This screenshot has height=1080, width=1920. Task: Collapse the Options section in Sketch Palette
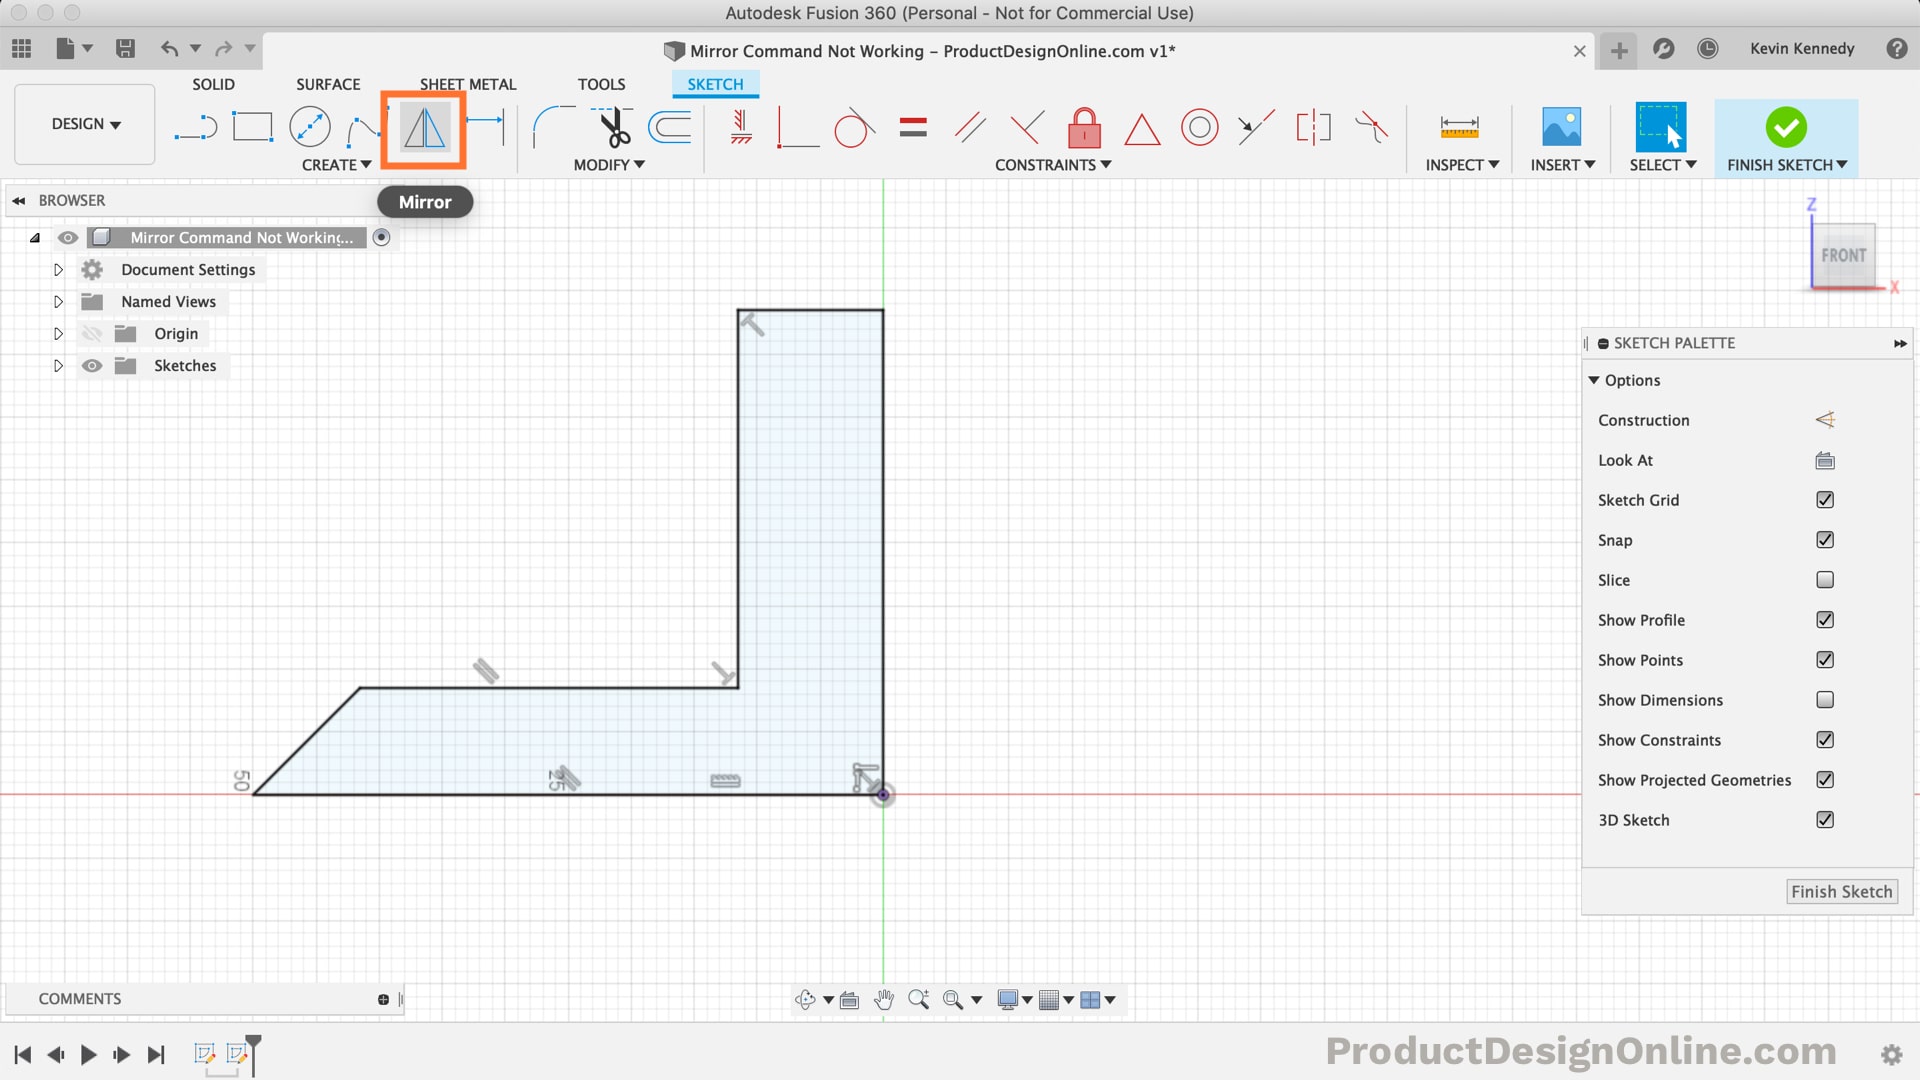[1594, 380]
